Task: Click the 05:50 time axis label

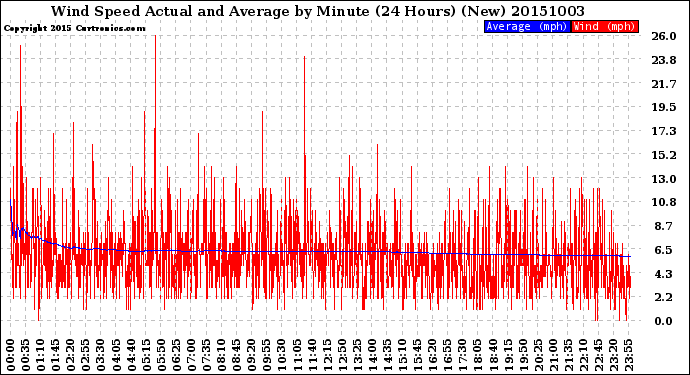Action: click(161, 355)
